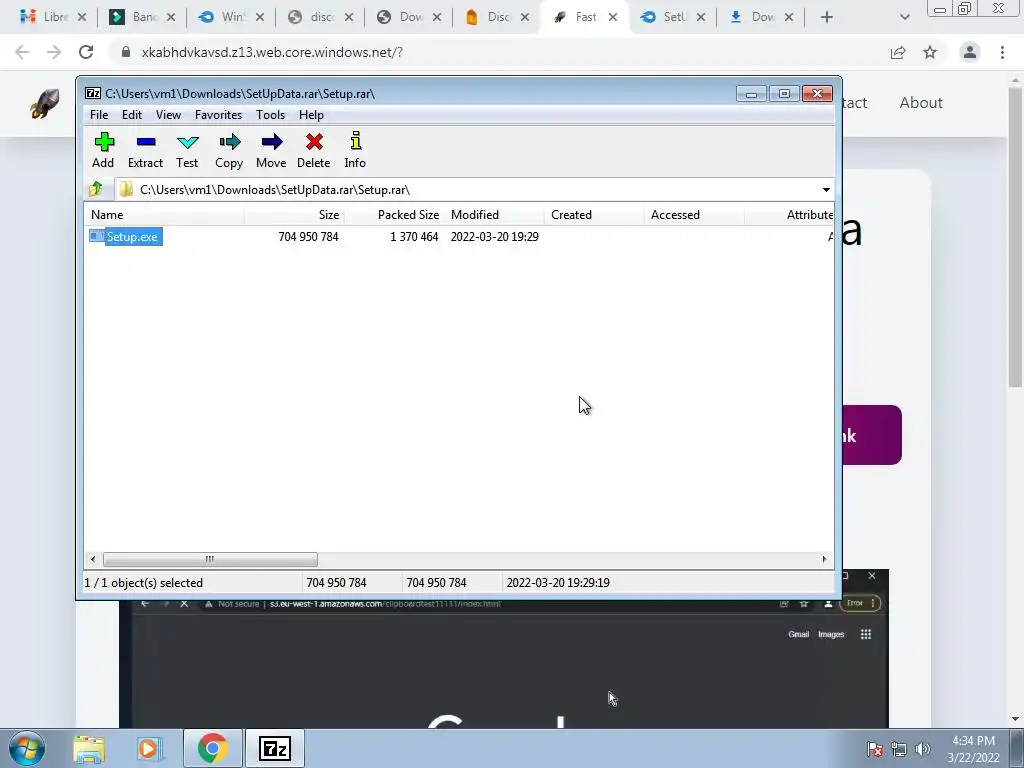Switch to the Band browser tab
1024x768 pixels.
coord(142,17)
